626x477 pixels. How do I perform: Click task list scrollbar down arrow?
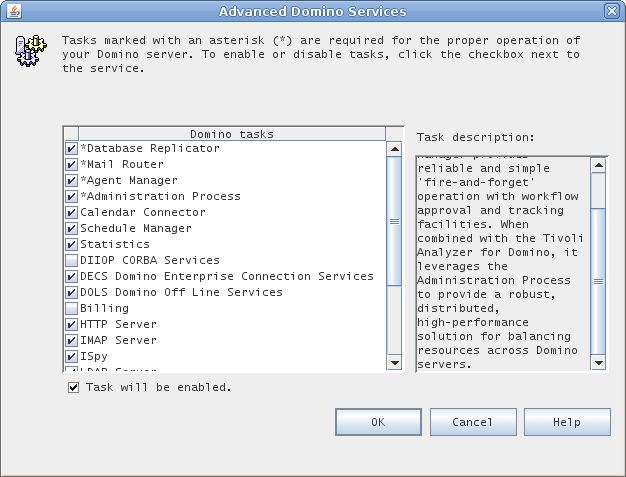394,362
